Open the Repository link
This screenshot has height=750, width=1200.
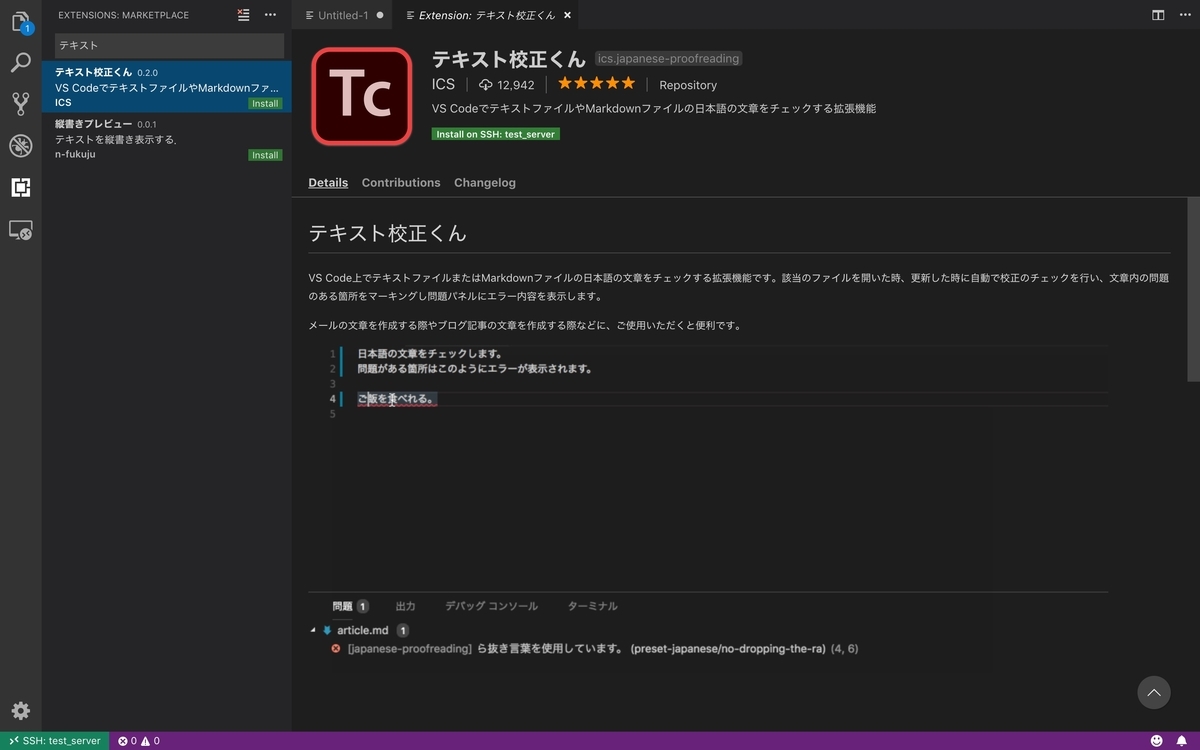pos(688,85)
